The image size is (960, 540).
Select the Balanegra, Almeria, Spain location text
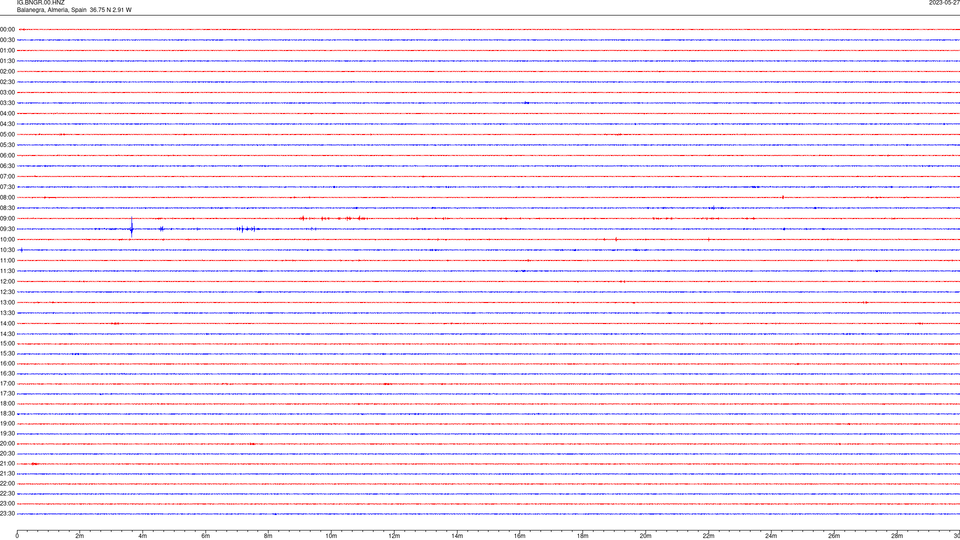pyautogui.click(x=51, y=10)
